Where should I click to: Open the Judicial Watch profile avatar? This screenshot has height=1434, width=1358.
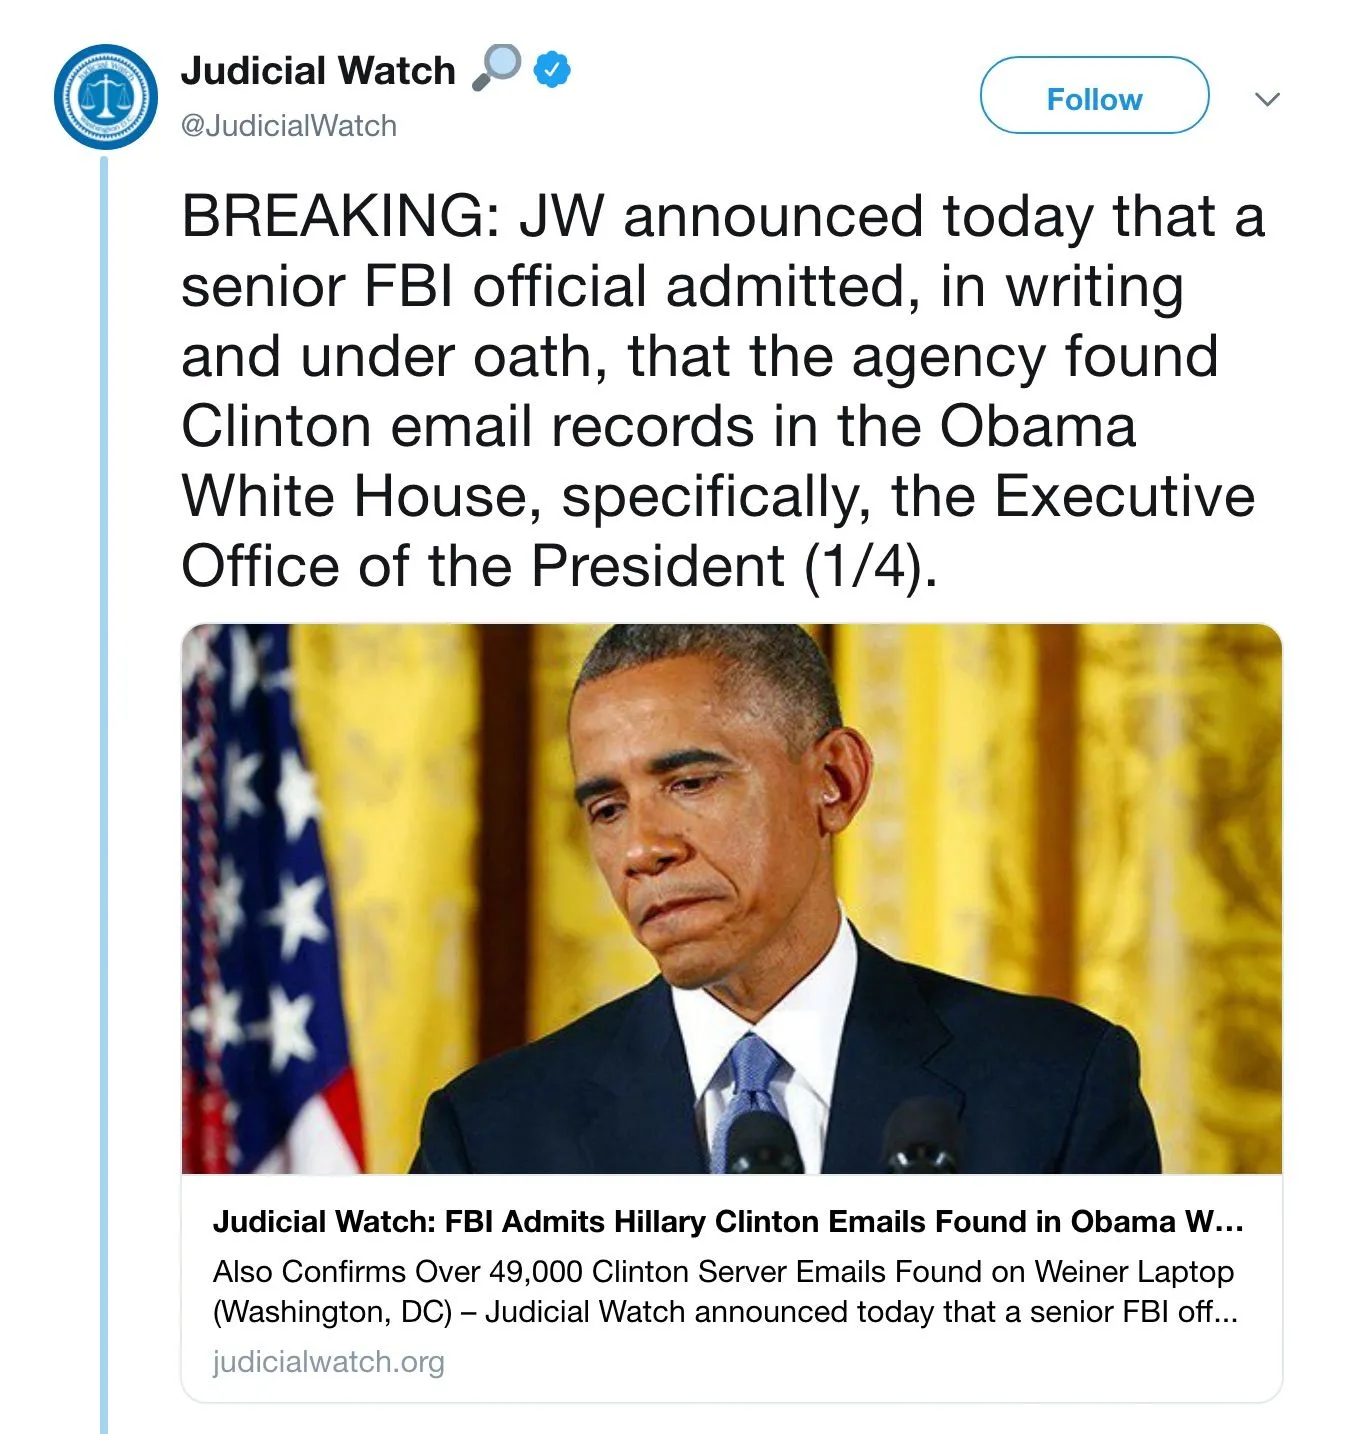(105, 97)
